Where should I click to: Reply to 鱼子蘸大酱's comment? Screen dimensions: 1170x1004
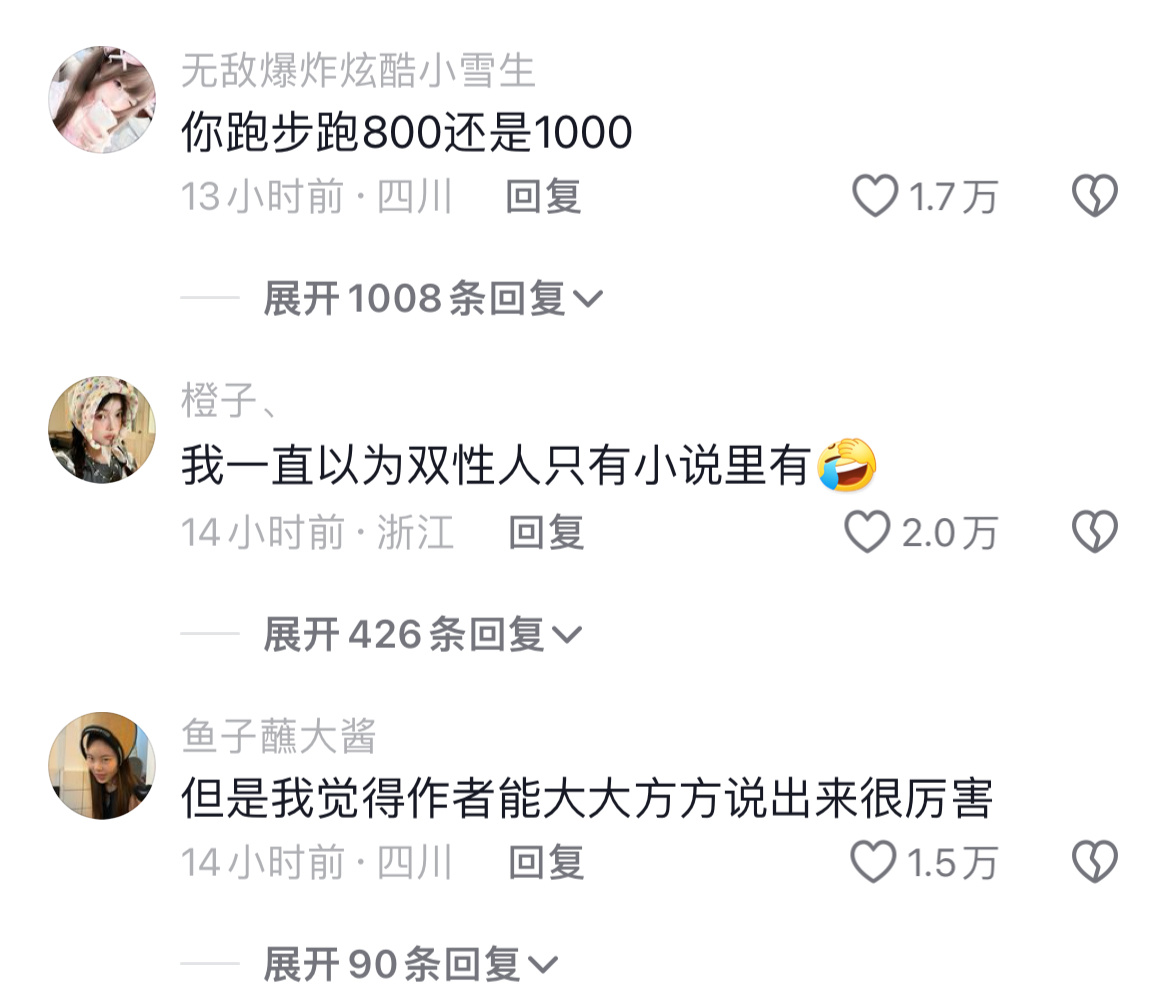[x=545, y=862]
